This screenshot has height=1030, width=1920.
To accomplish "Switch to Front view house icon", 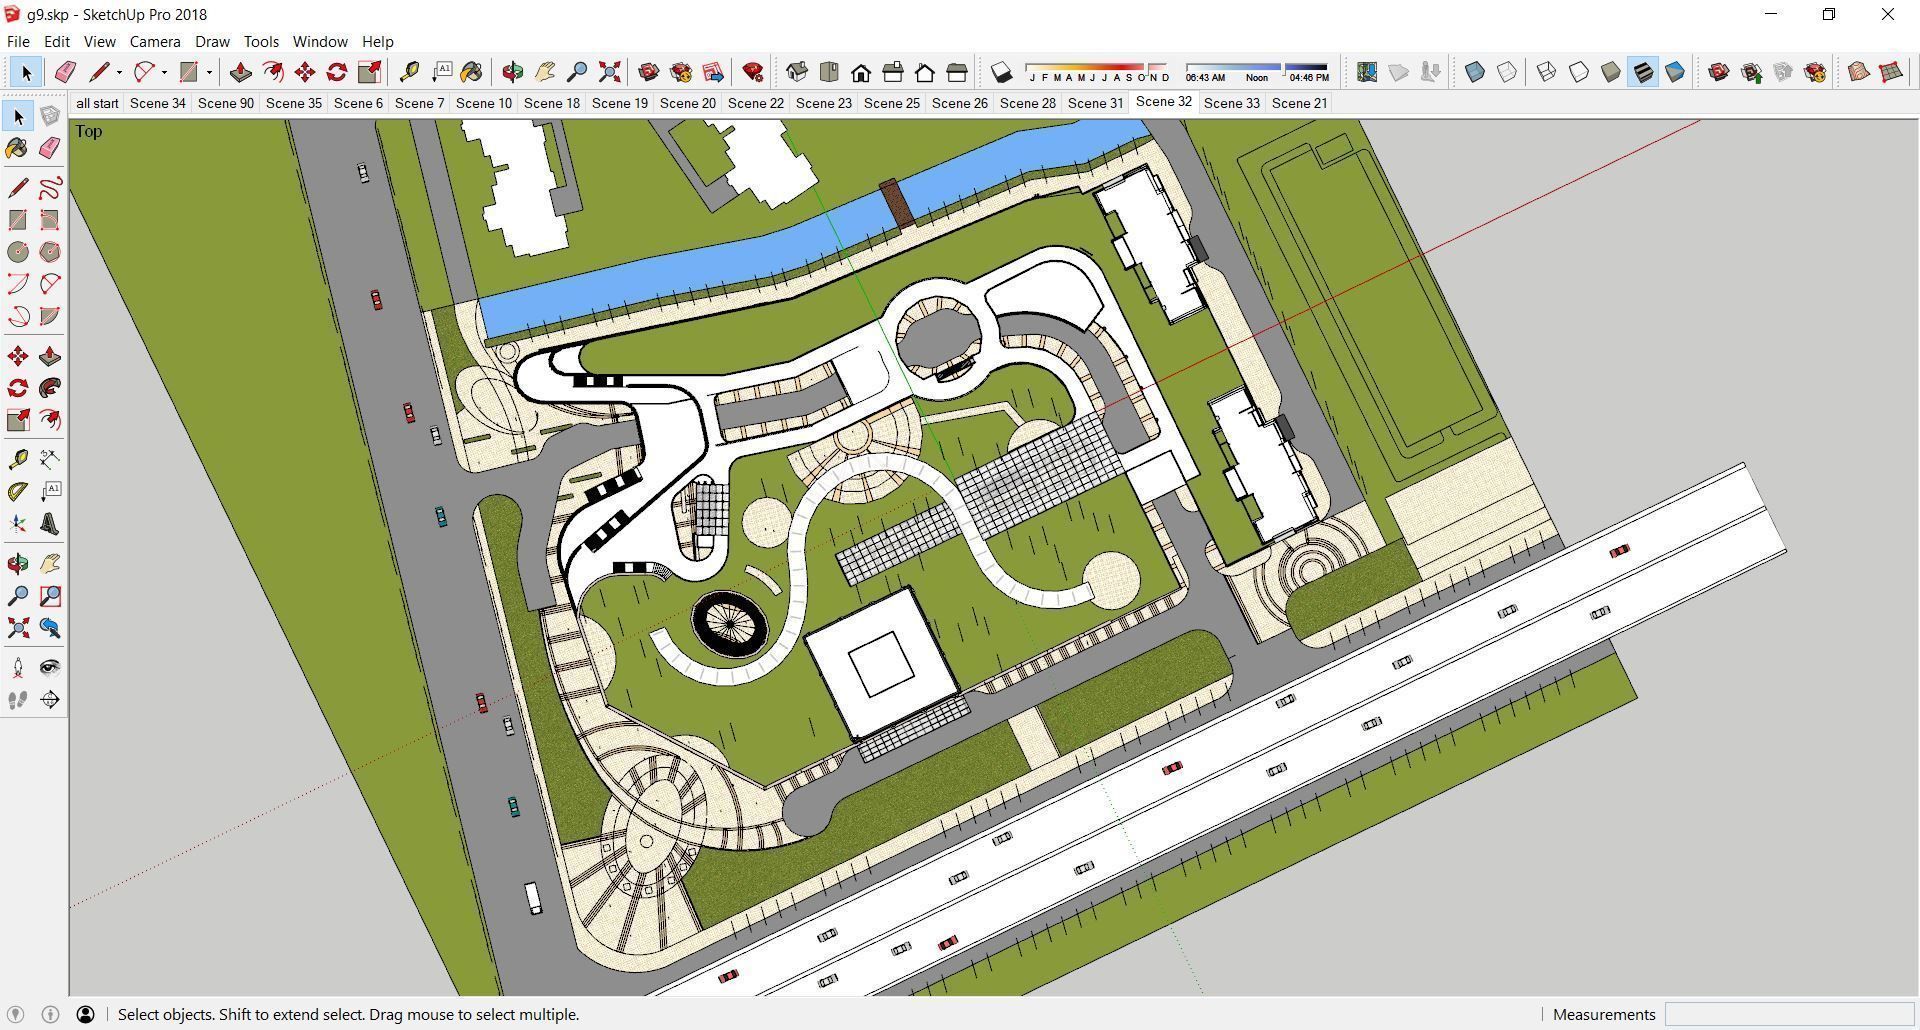I will coord(861,72).
